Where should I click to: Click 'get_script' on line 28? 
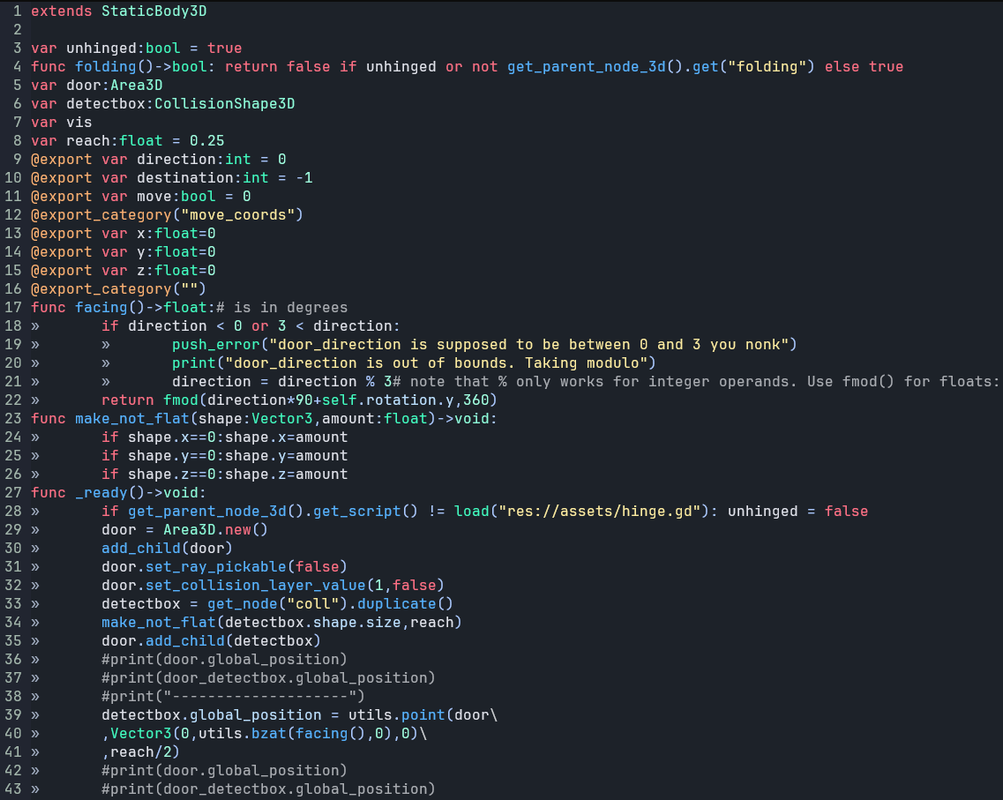357,512
